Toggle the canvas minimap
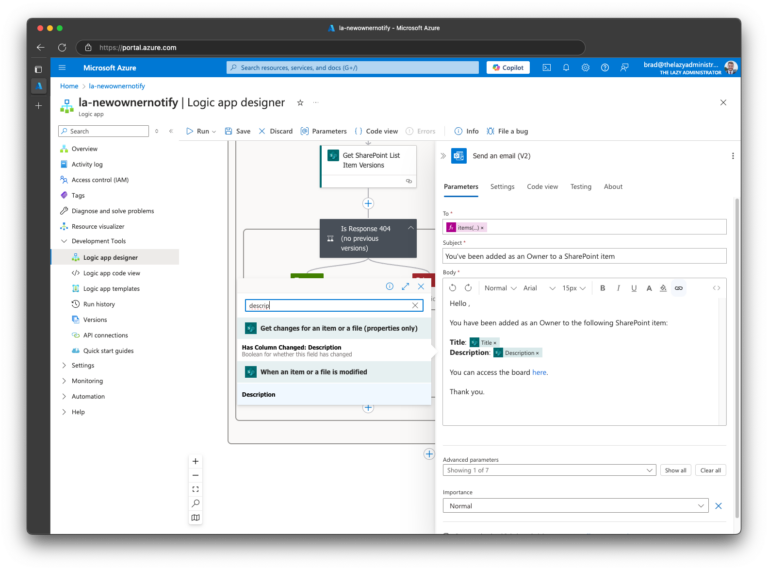 tap(195, 518)
